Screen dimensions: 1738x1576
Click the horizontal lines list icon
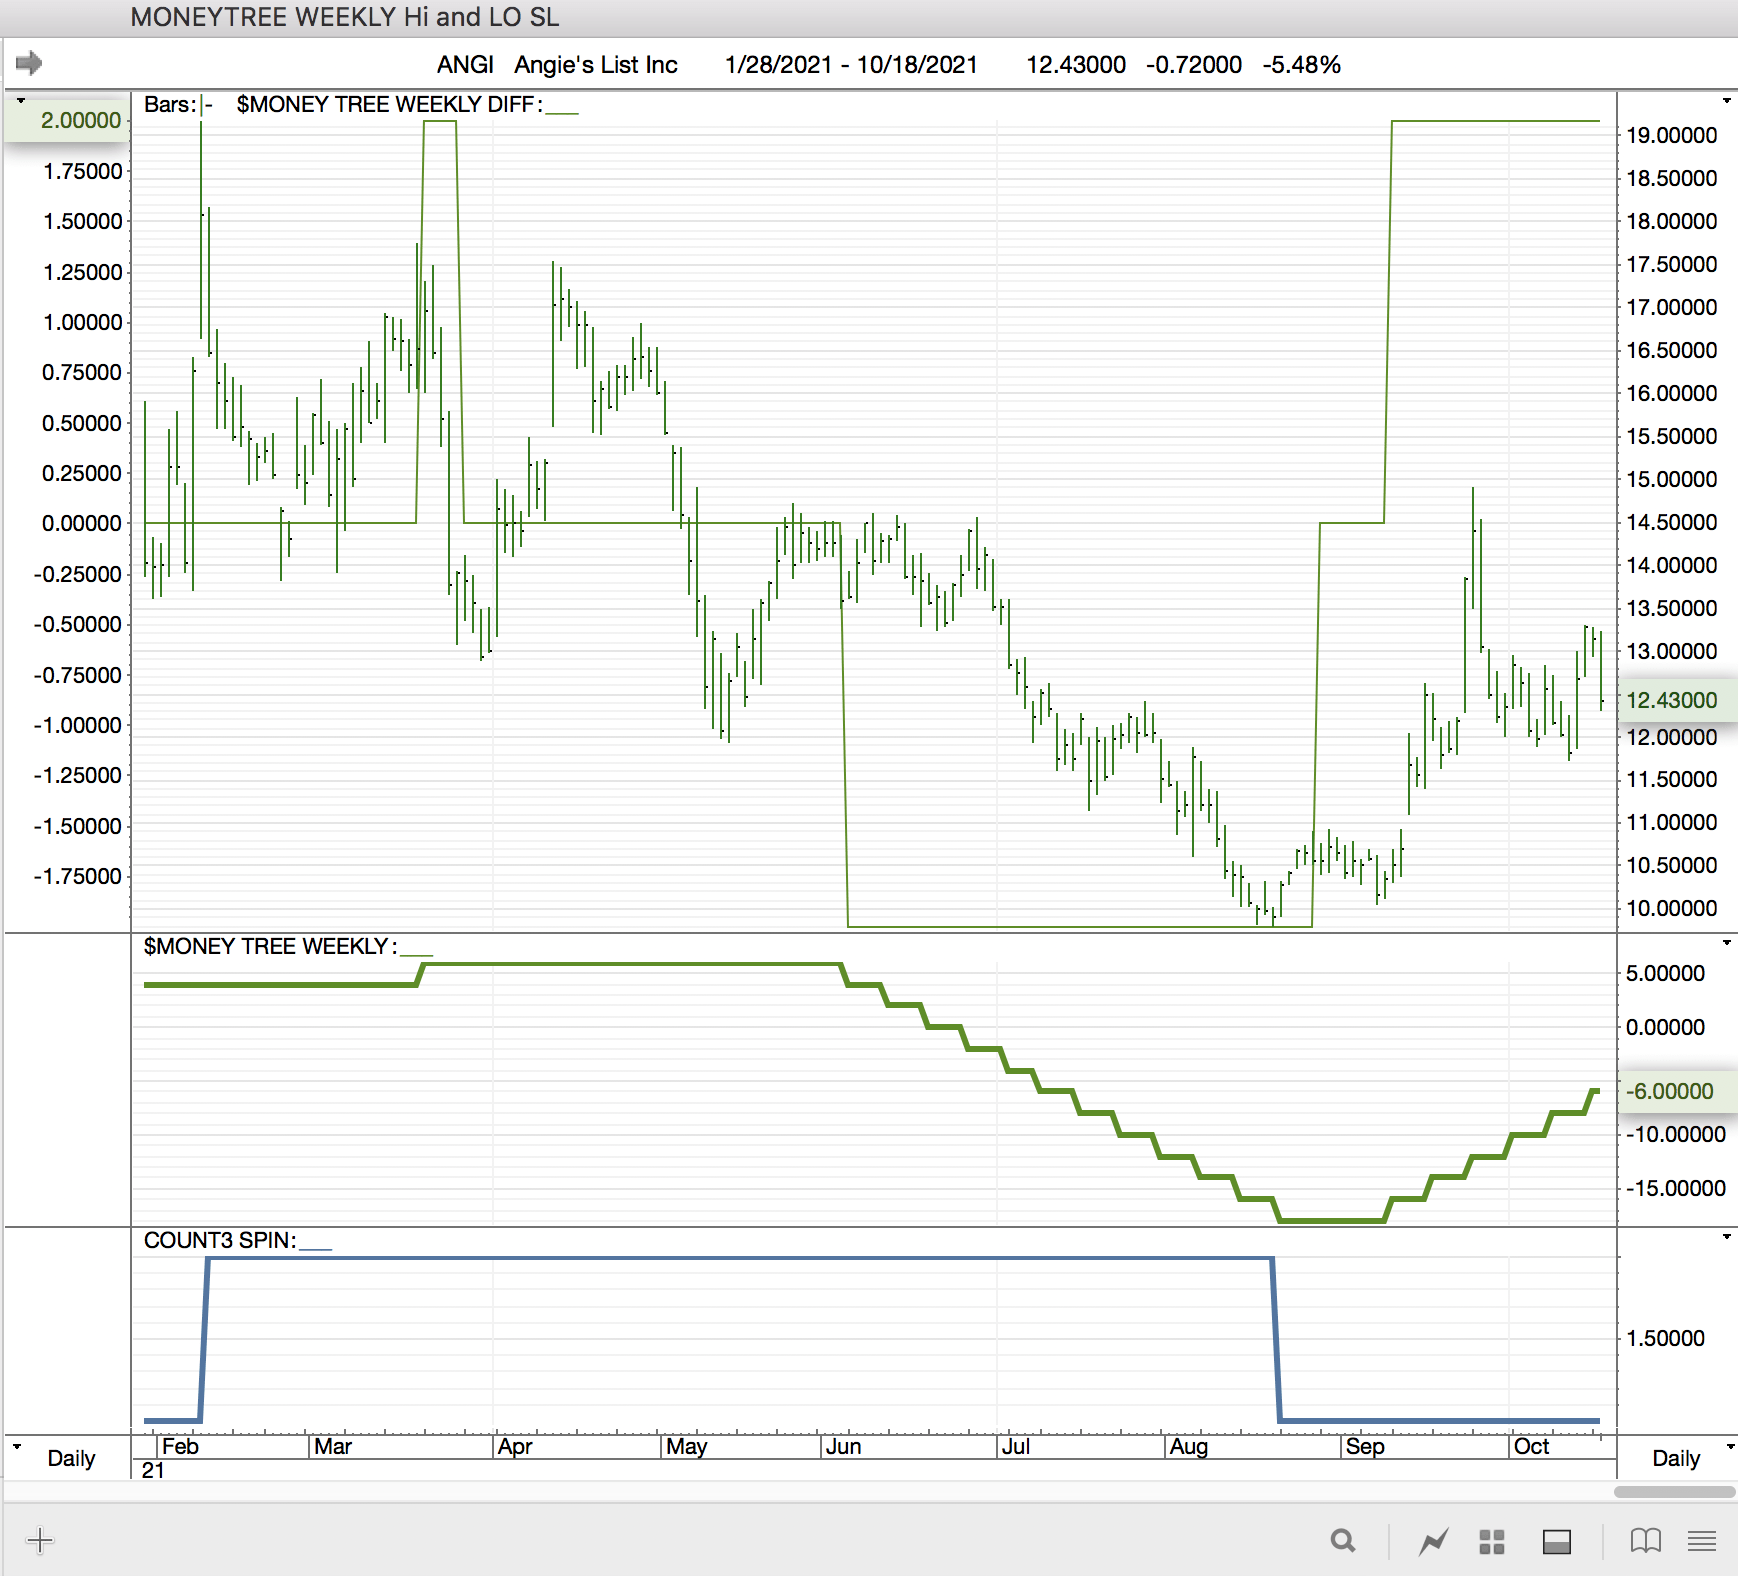(1702, 1541)
